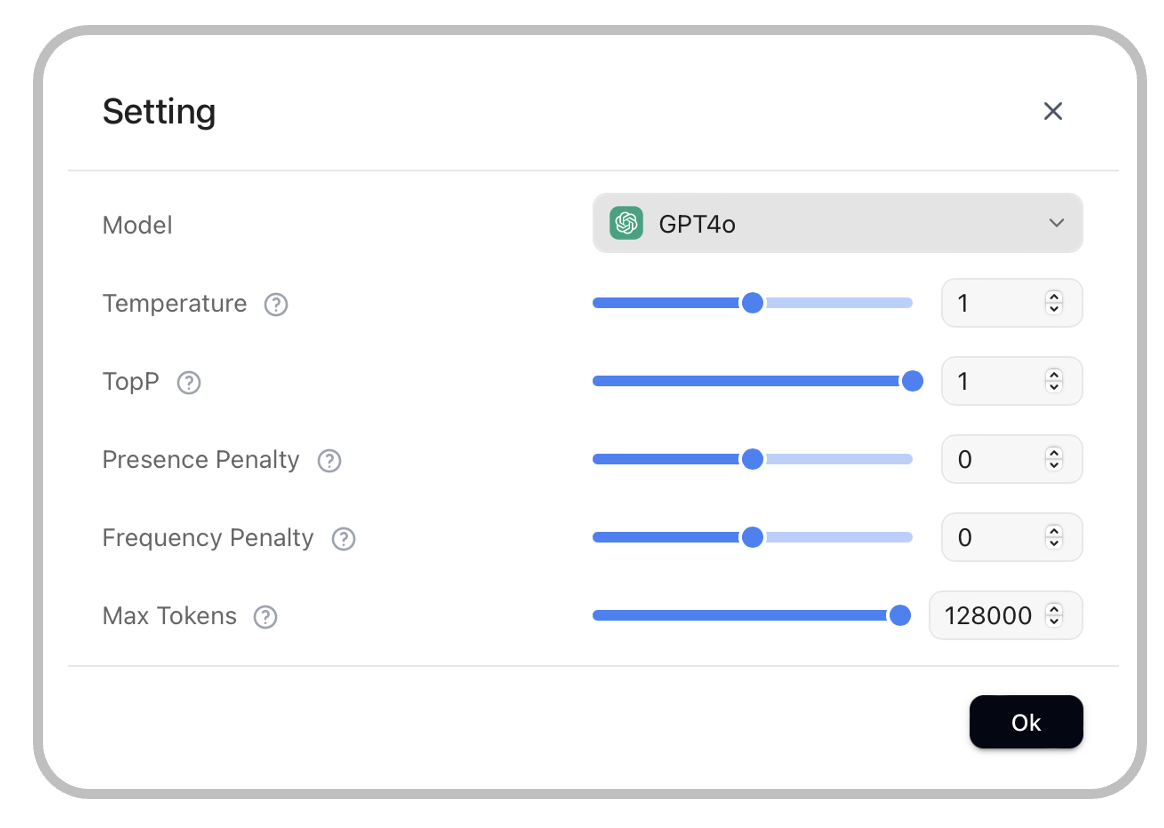Click the Max Tokens slider handle
Screen dimensions: 1164x828
900,615
